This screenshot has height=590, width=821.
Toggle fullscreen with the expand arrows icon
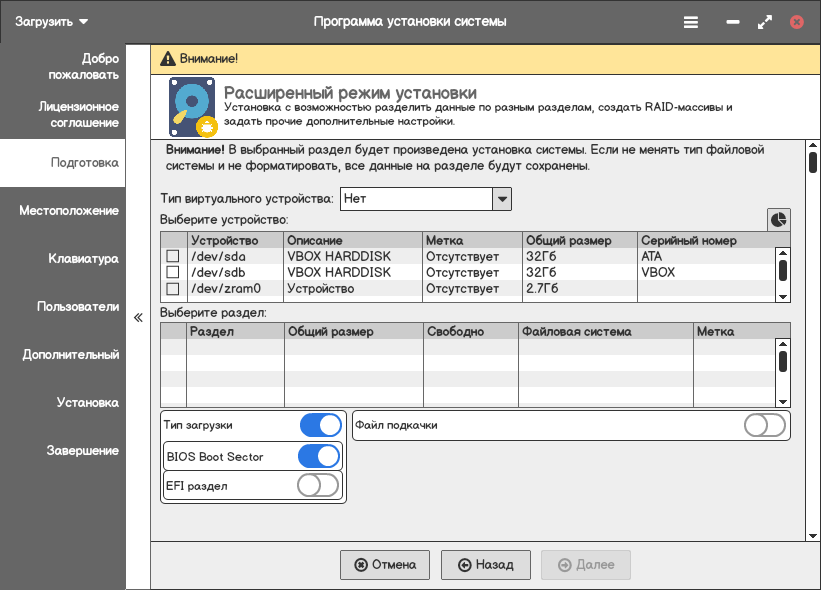tap(765, 22)
